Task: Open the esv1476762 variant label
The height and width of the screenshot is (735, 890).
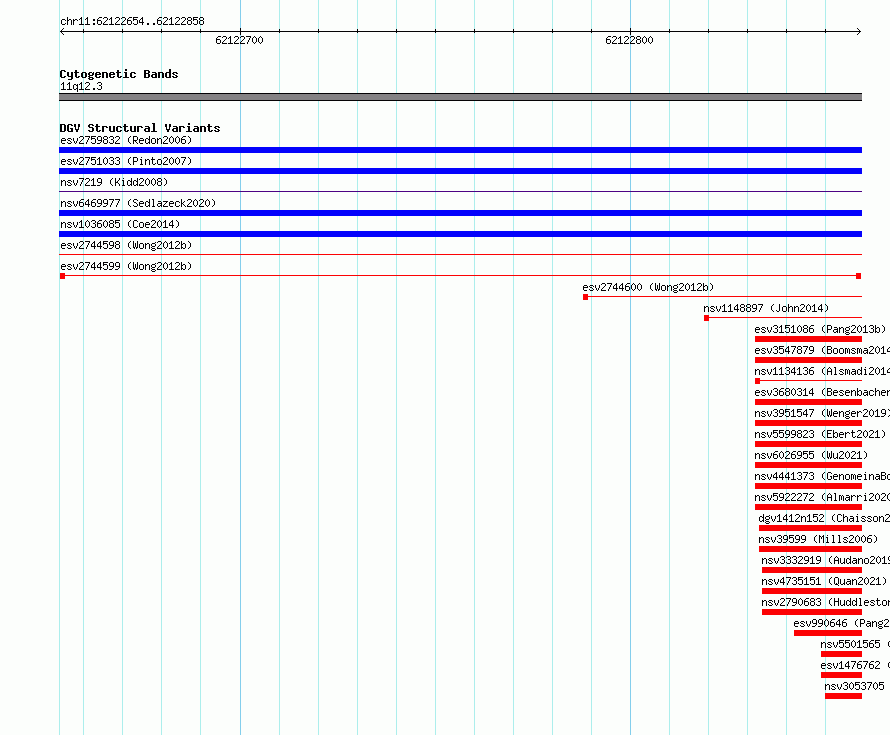Action: pos(855,665)
